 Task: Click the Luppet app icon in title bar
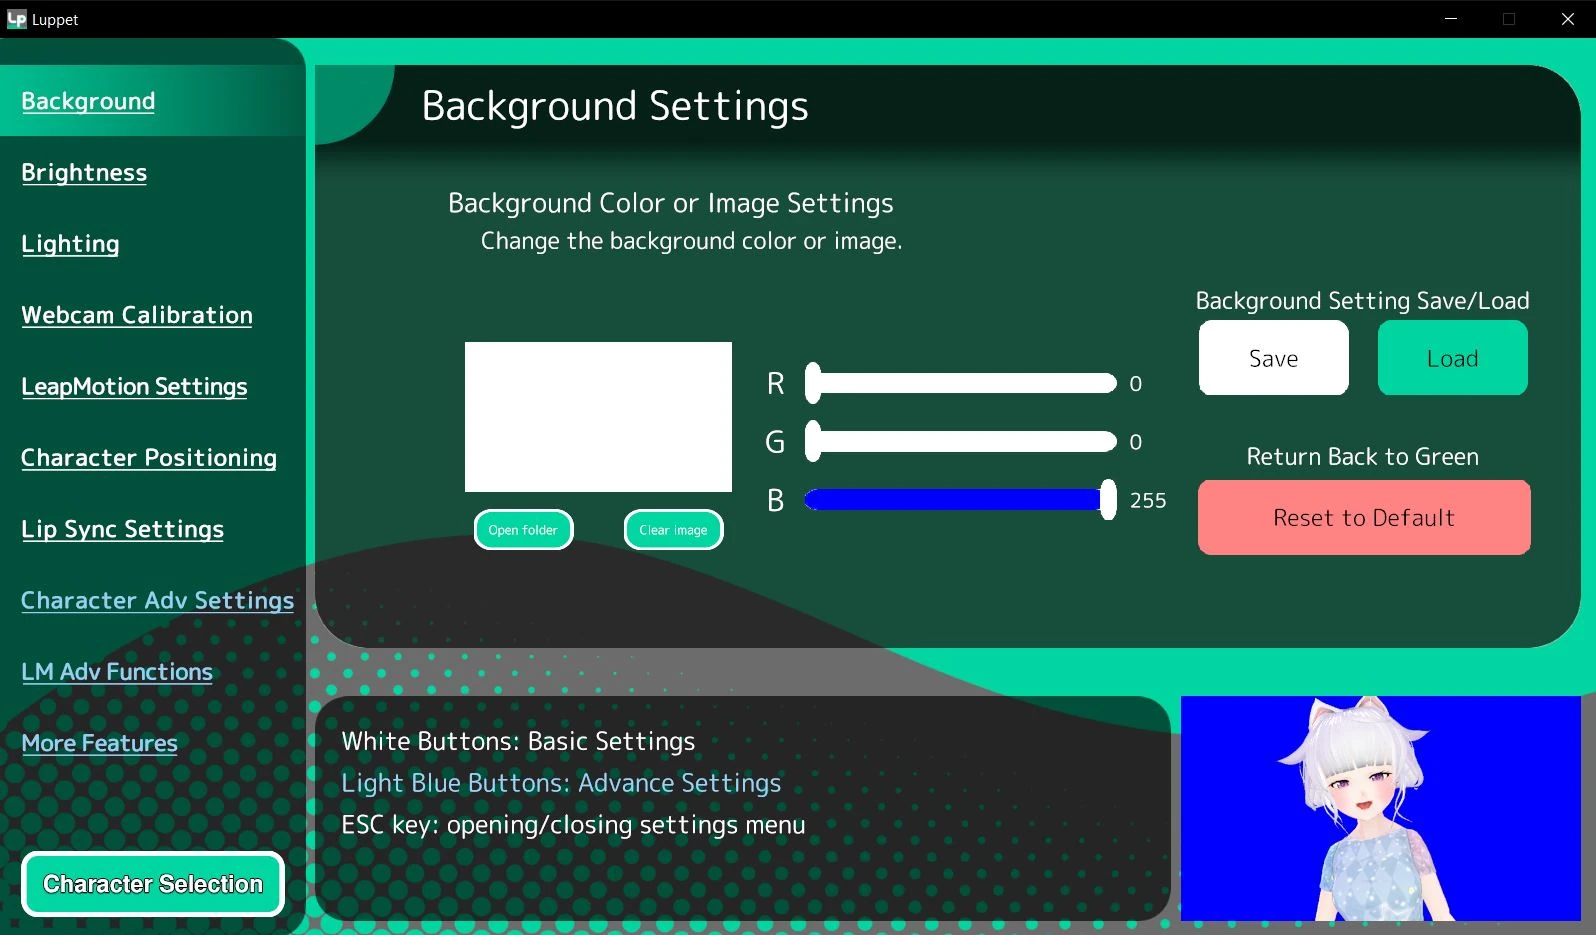pos(16,19)
